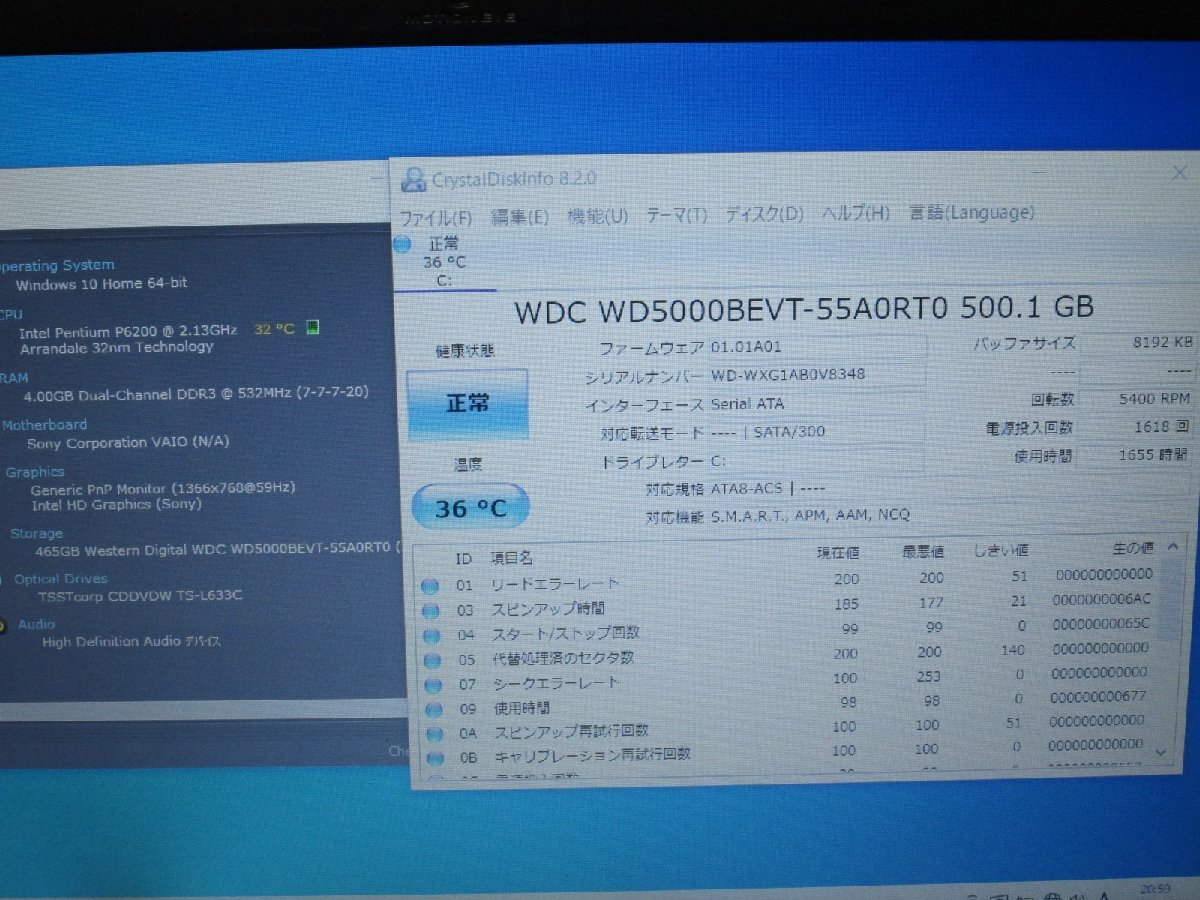This screenshot has height=900, width=1200.
Task: Click the 36 °C temperature button
Action: (470, 509)
